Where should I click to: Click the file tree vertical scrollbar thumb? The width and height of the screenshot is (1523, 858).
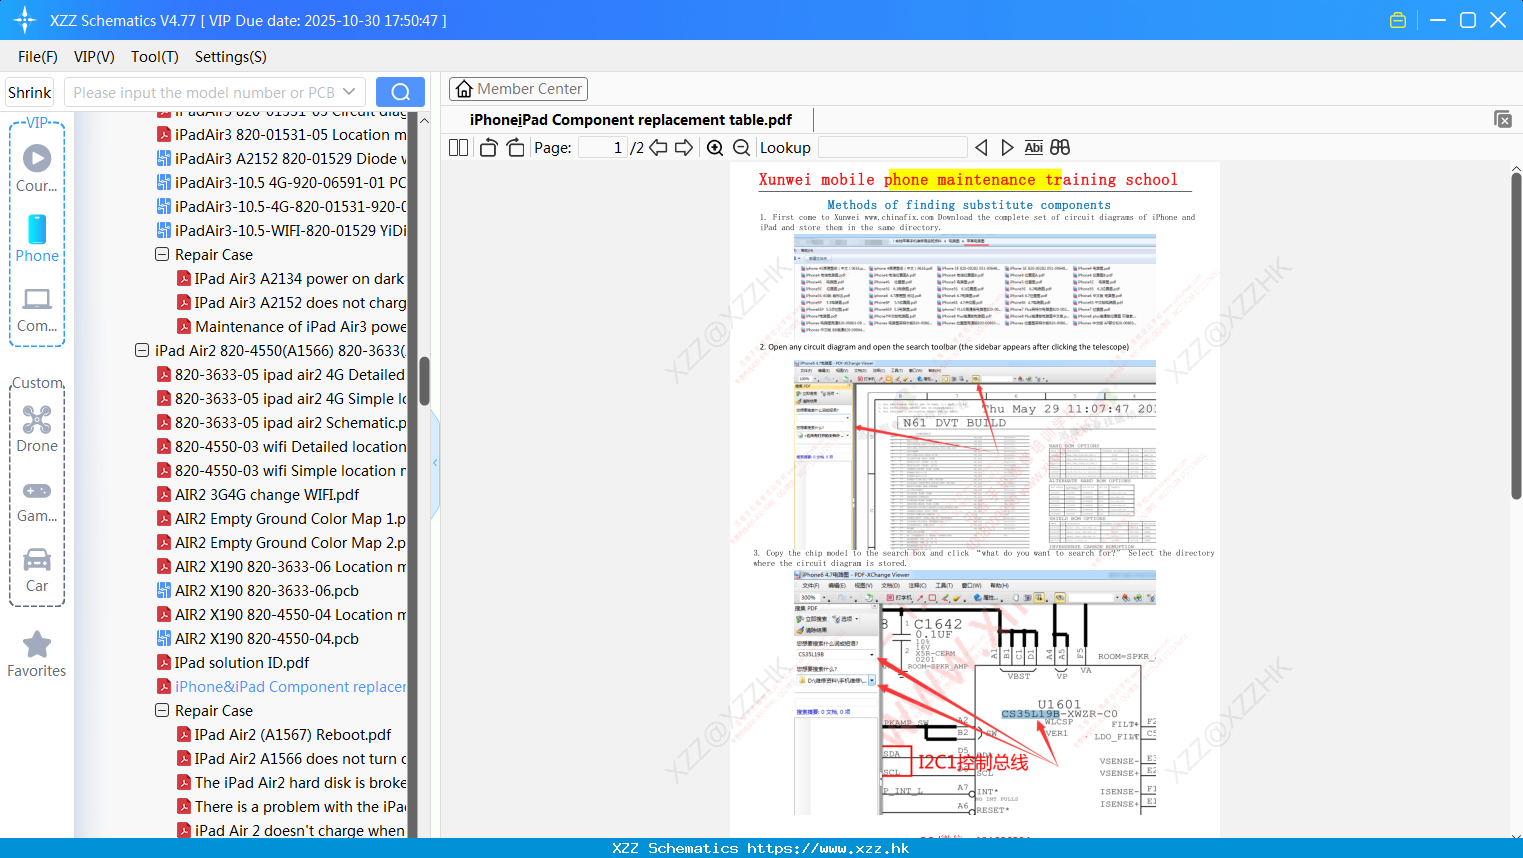pyautogui.click(x=424, y=381)
